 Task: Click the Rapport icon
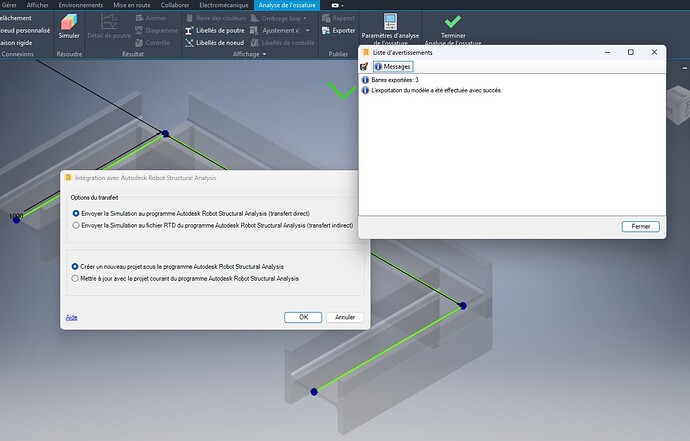[x=326, y=18]
